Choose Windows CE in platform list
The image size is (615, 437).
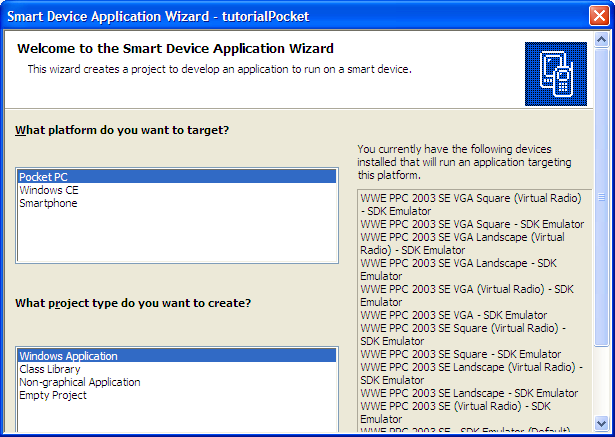tap(48, 190)
